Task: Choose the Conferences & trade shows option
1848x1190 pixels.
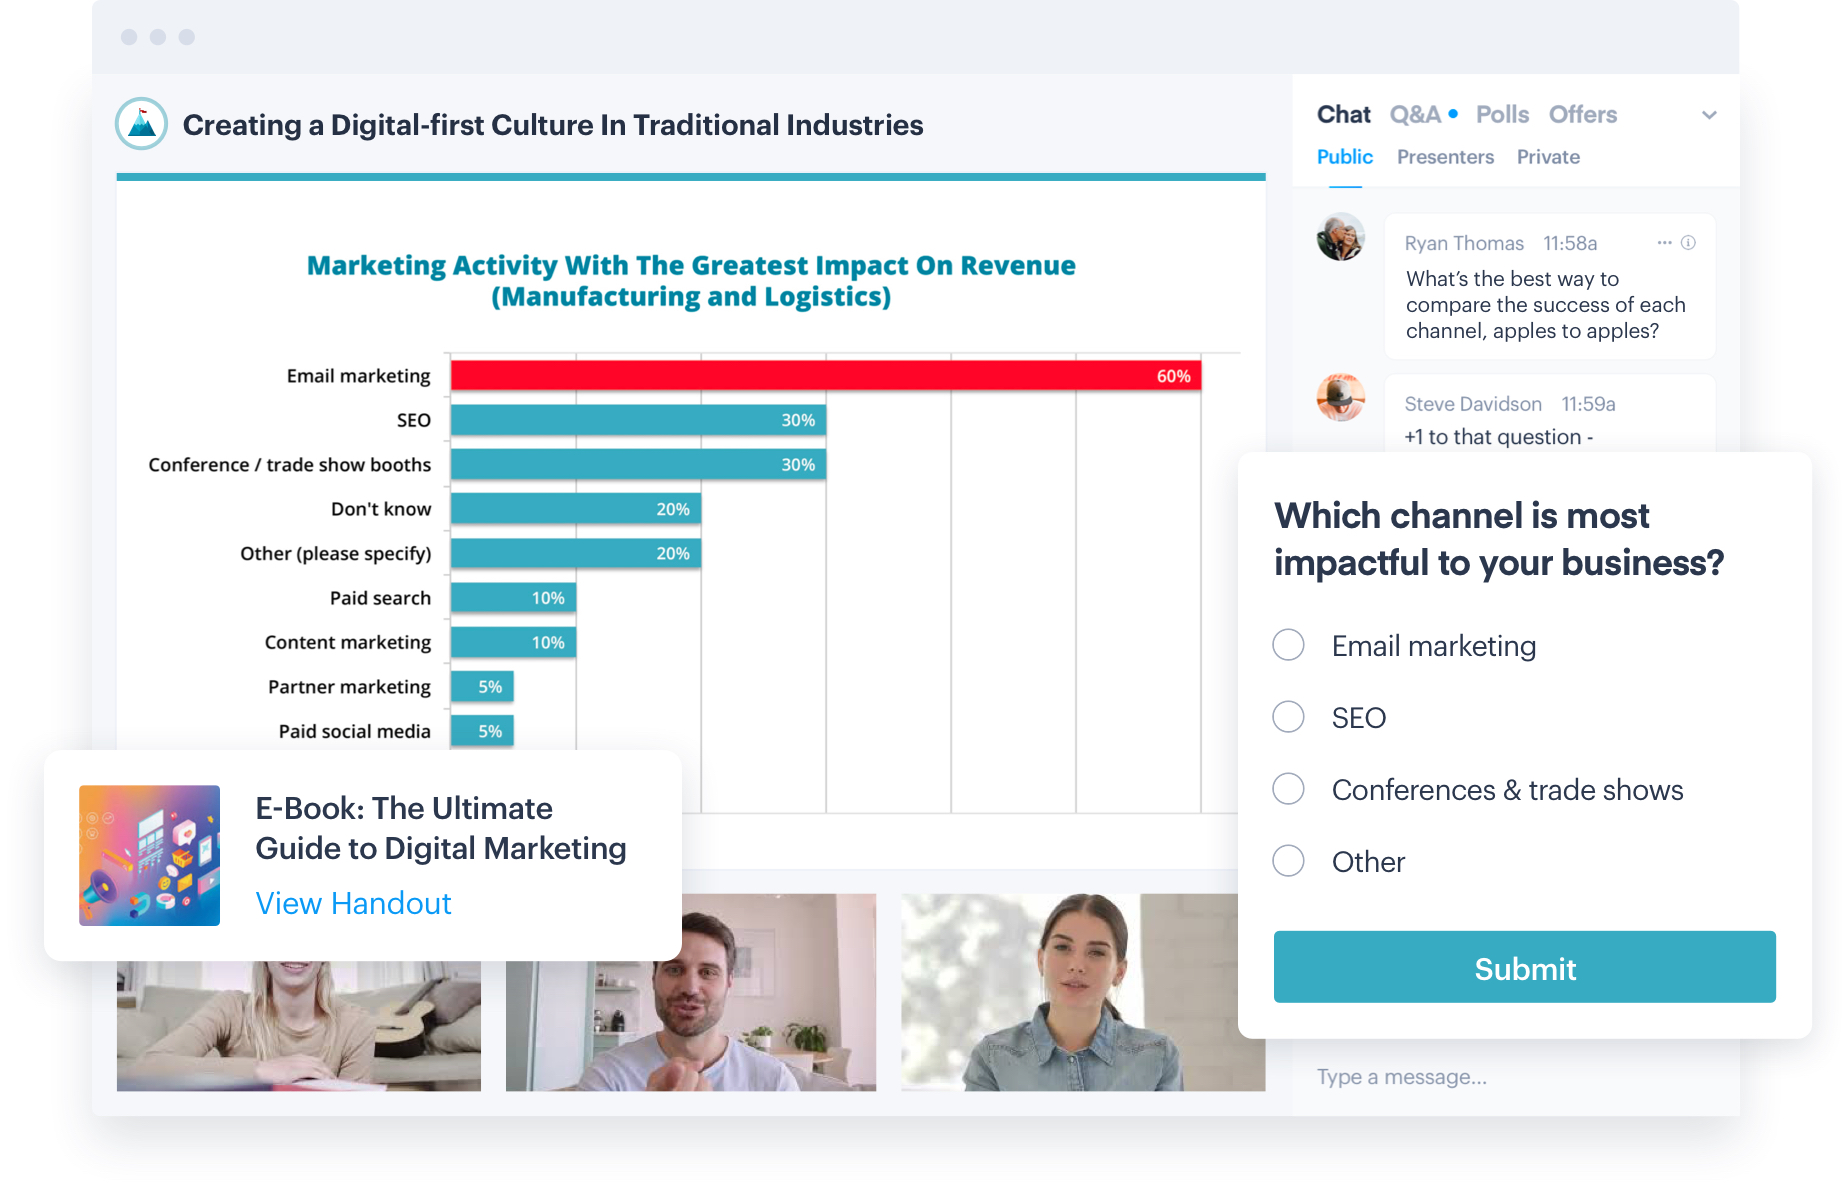Action: click(x=1288, y=789)
